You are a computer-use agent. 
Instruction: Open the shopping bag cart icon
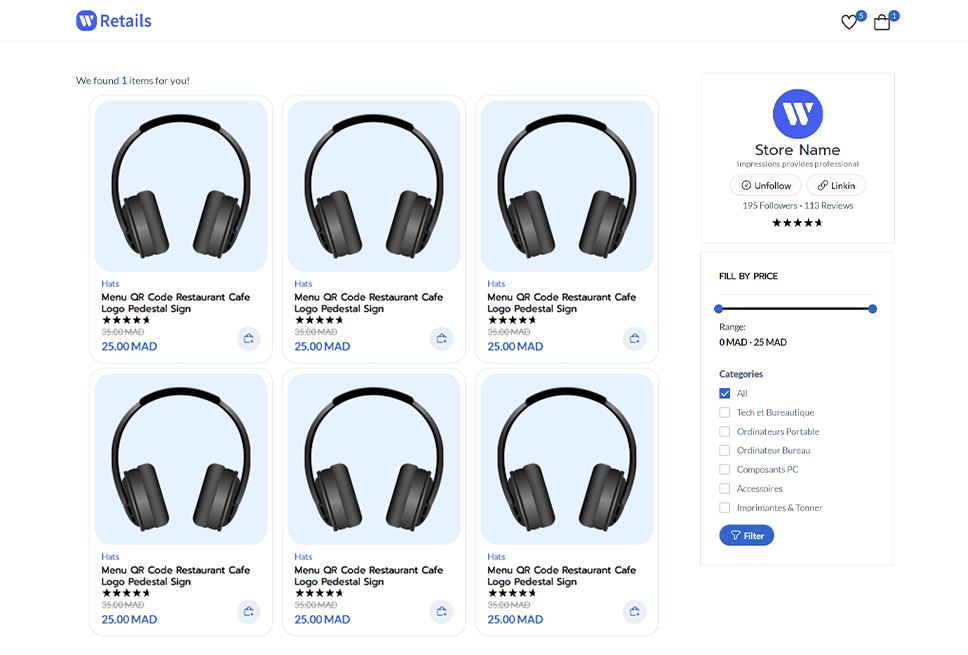[882, 22]
